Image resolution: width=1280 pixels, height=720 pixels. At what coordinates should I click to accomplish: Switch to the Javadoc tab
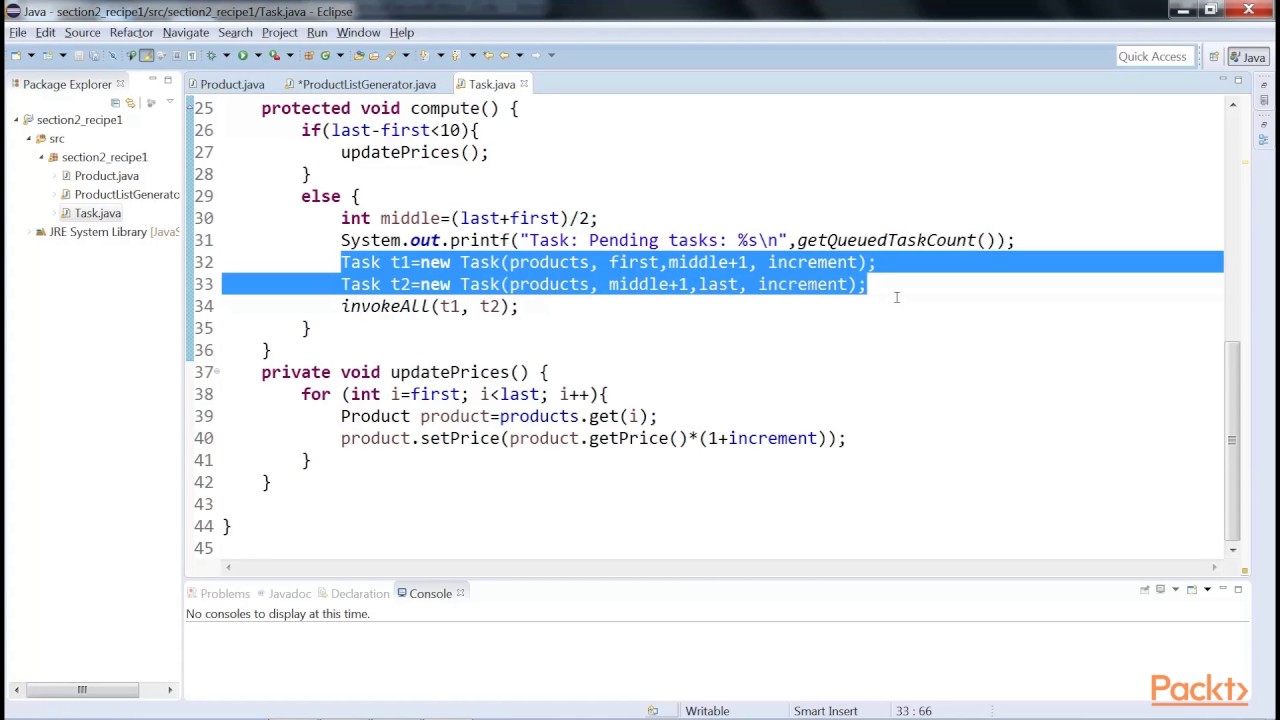click(x=283, y=594)
